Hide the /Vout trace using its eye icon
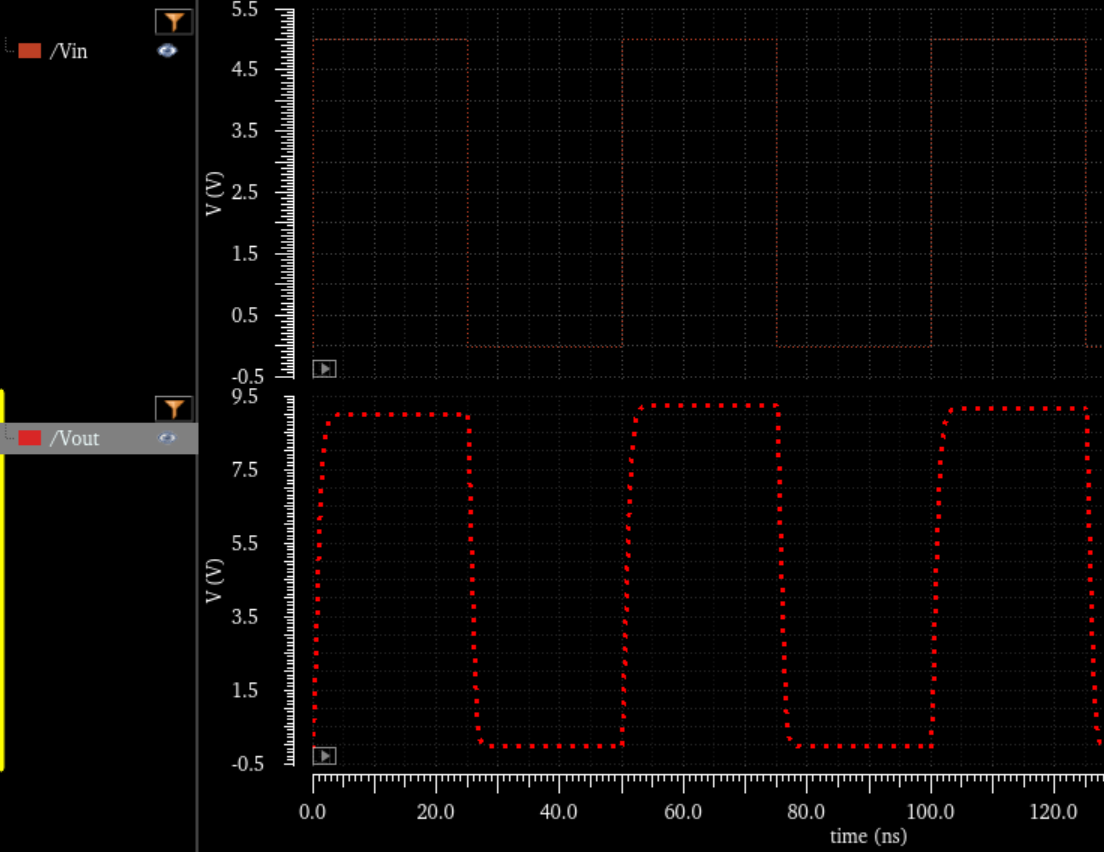 pyautogui.click(x=167, y=437)
